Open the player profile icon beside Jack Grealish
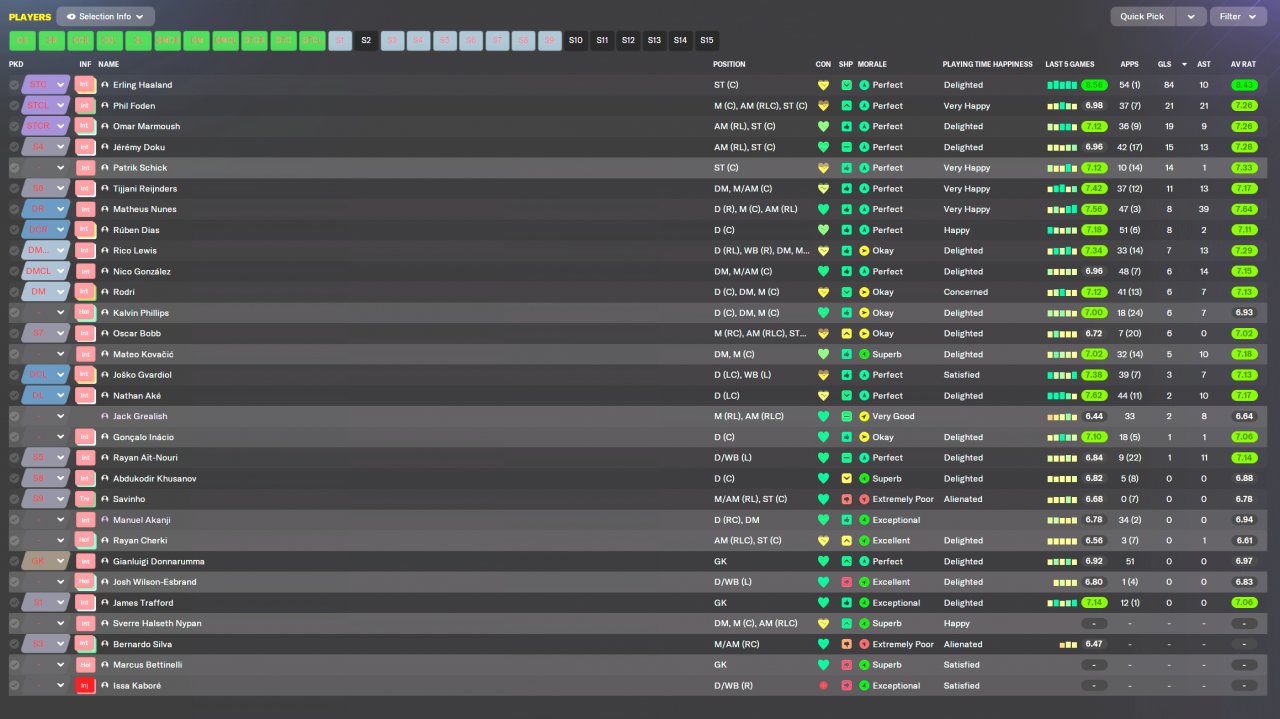This screenshot has height=719, width=1280. [105, 416]
